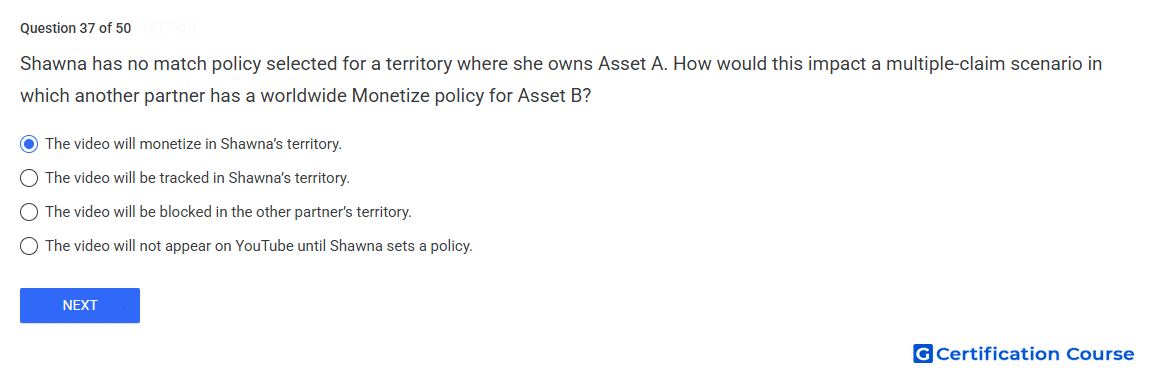
Task: Click the blue G logo icon
Action: (923, 354)
